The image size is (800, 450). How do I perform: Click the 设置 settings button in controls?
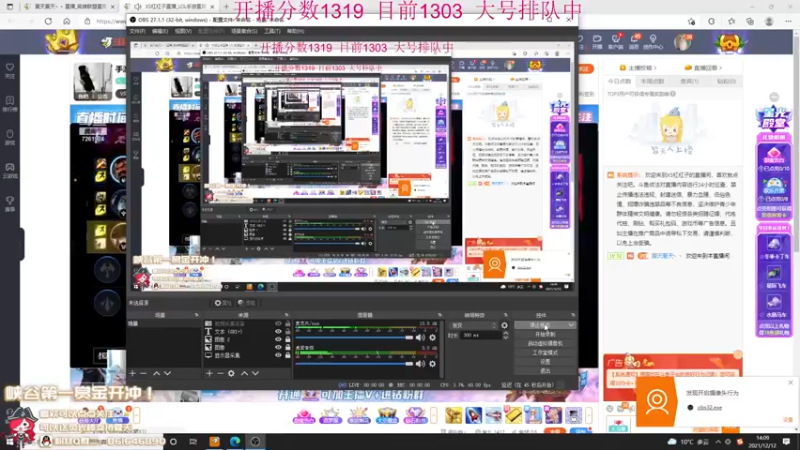point(545,362)
